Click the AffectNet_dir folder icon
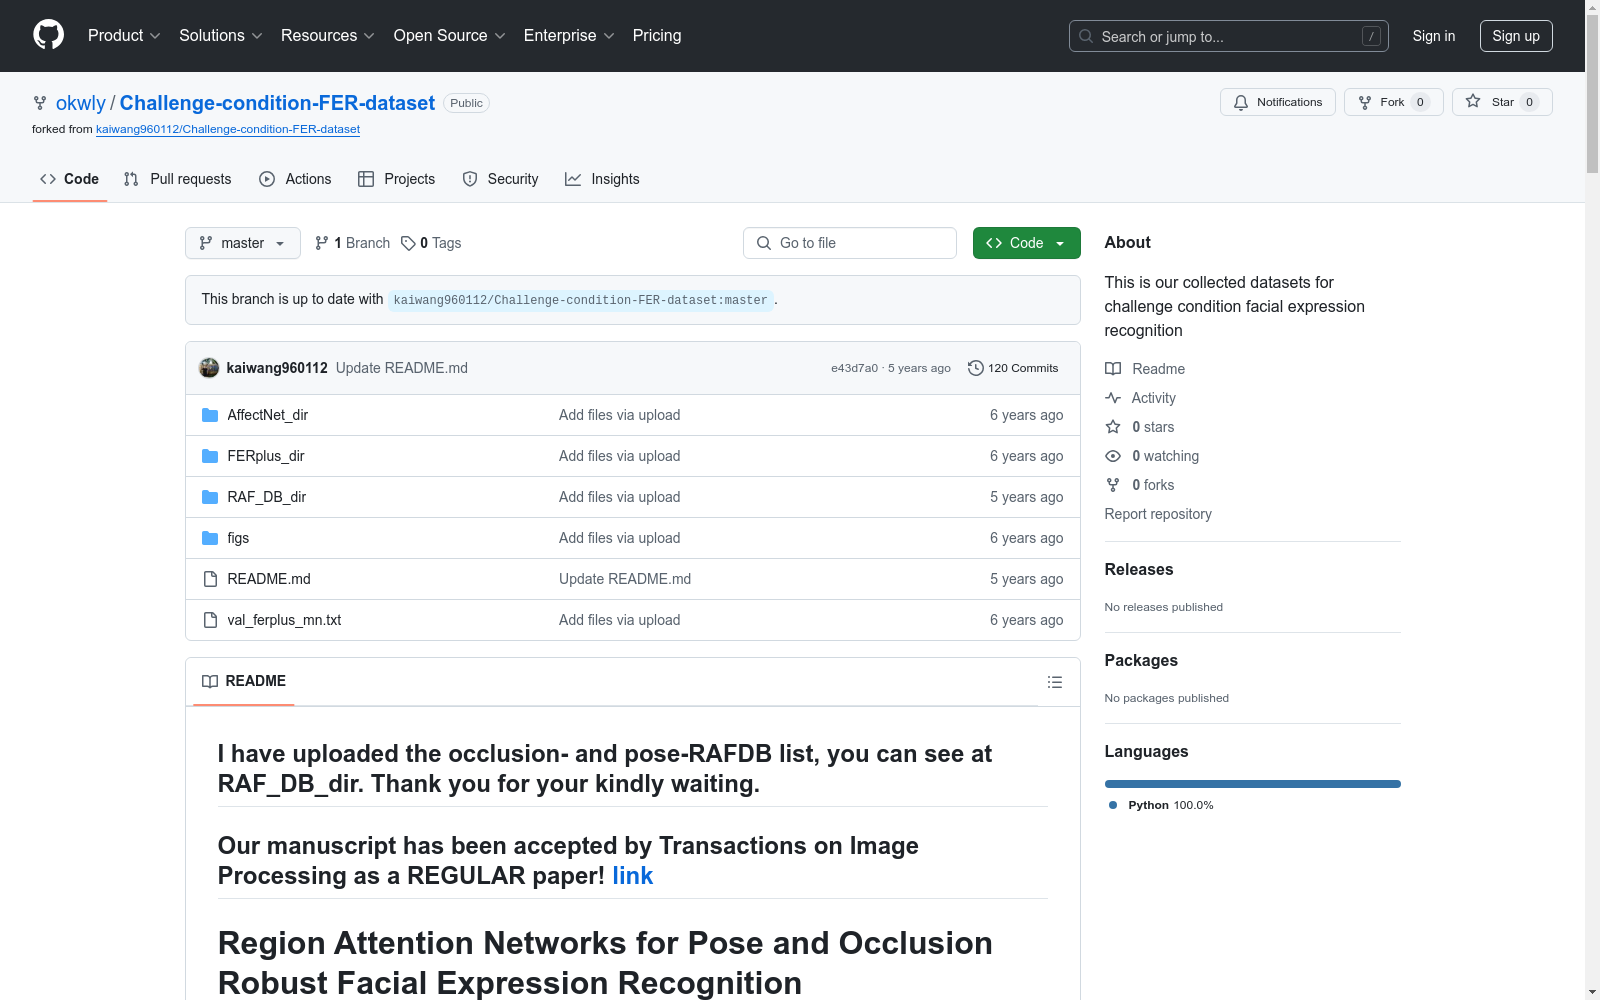 [210, 415]
